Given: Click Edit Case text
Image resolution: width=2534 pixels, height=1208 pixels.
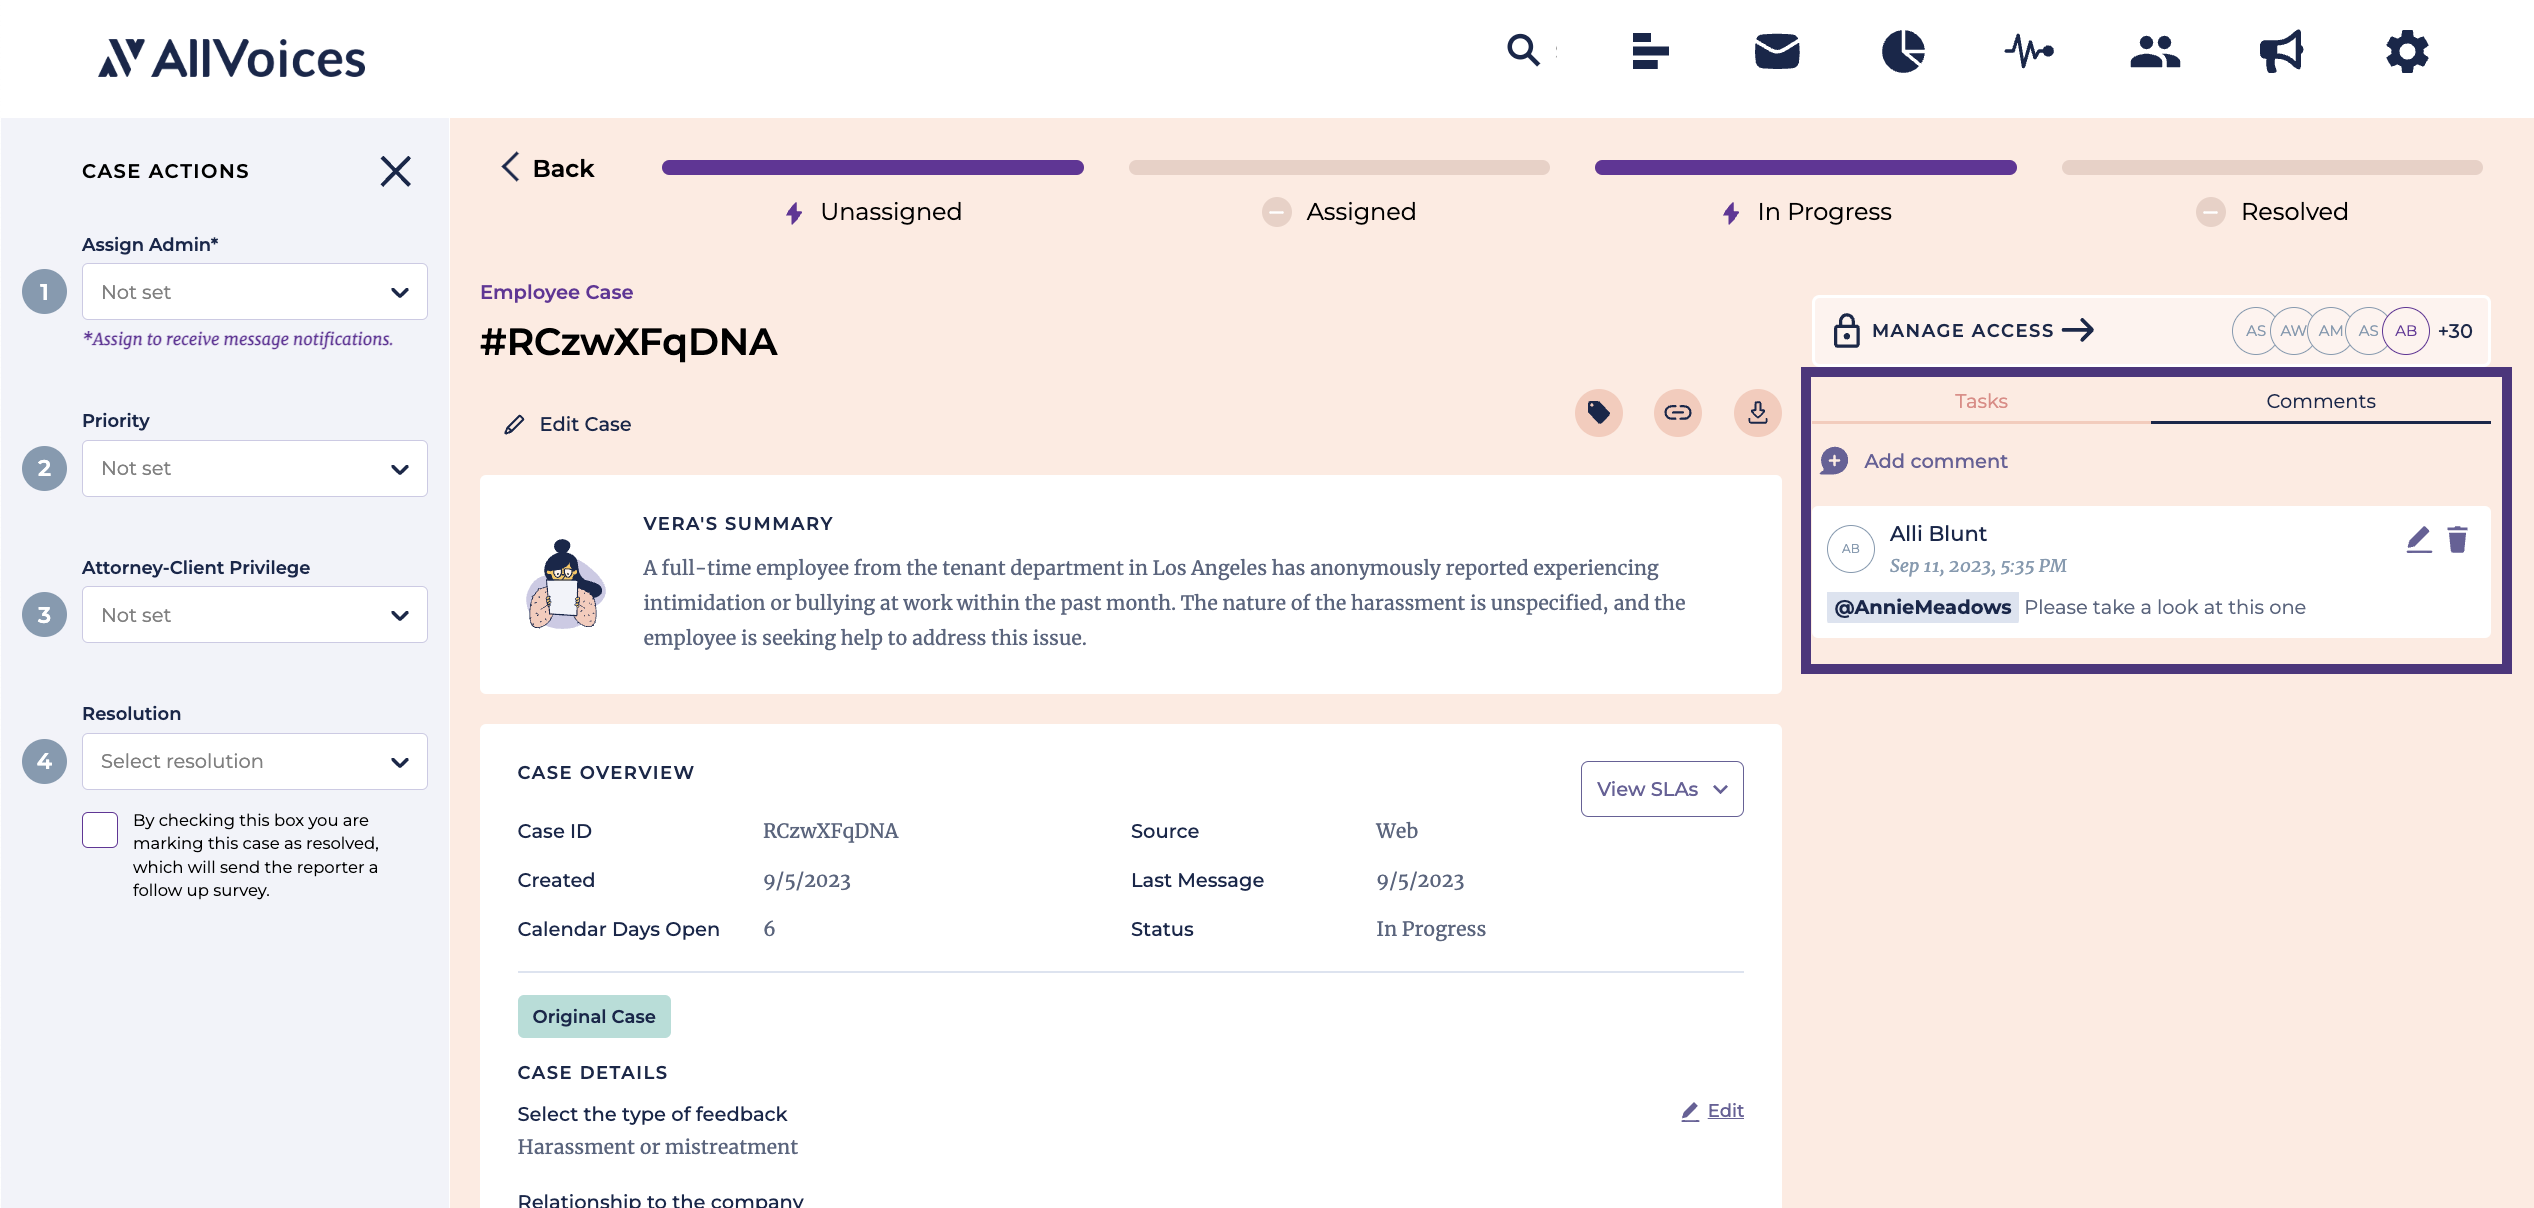Looking at the screenshot, I should (585, 424).
